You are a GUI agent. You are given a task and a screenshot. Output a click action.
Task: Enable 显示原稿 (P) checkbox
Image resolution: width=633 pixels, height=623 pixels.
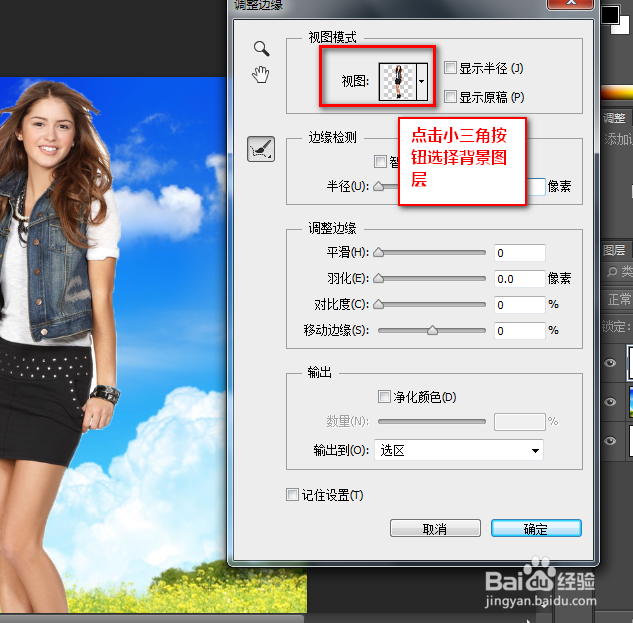click(450, 96)
